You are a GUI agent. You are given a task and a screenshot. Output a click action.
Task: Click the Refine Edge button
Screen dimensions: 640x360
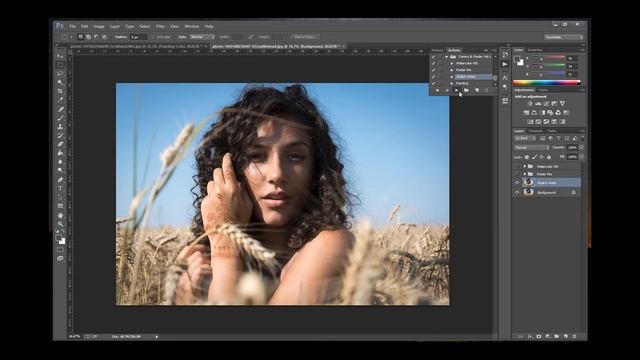pos(304,37)
